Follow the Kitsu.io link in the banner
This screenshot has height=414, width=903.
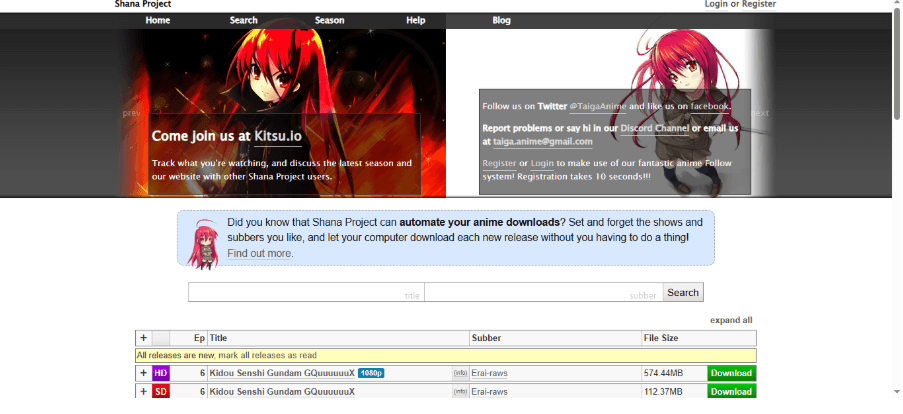(x=278, y=136)
